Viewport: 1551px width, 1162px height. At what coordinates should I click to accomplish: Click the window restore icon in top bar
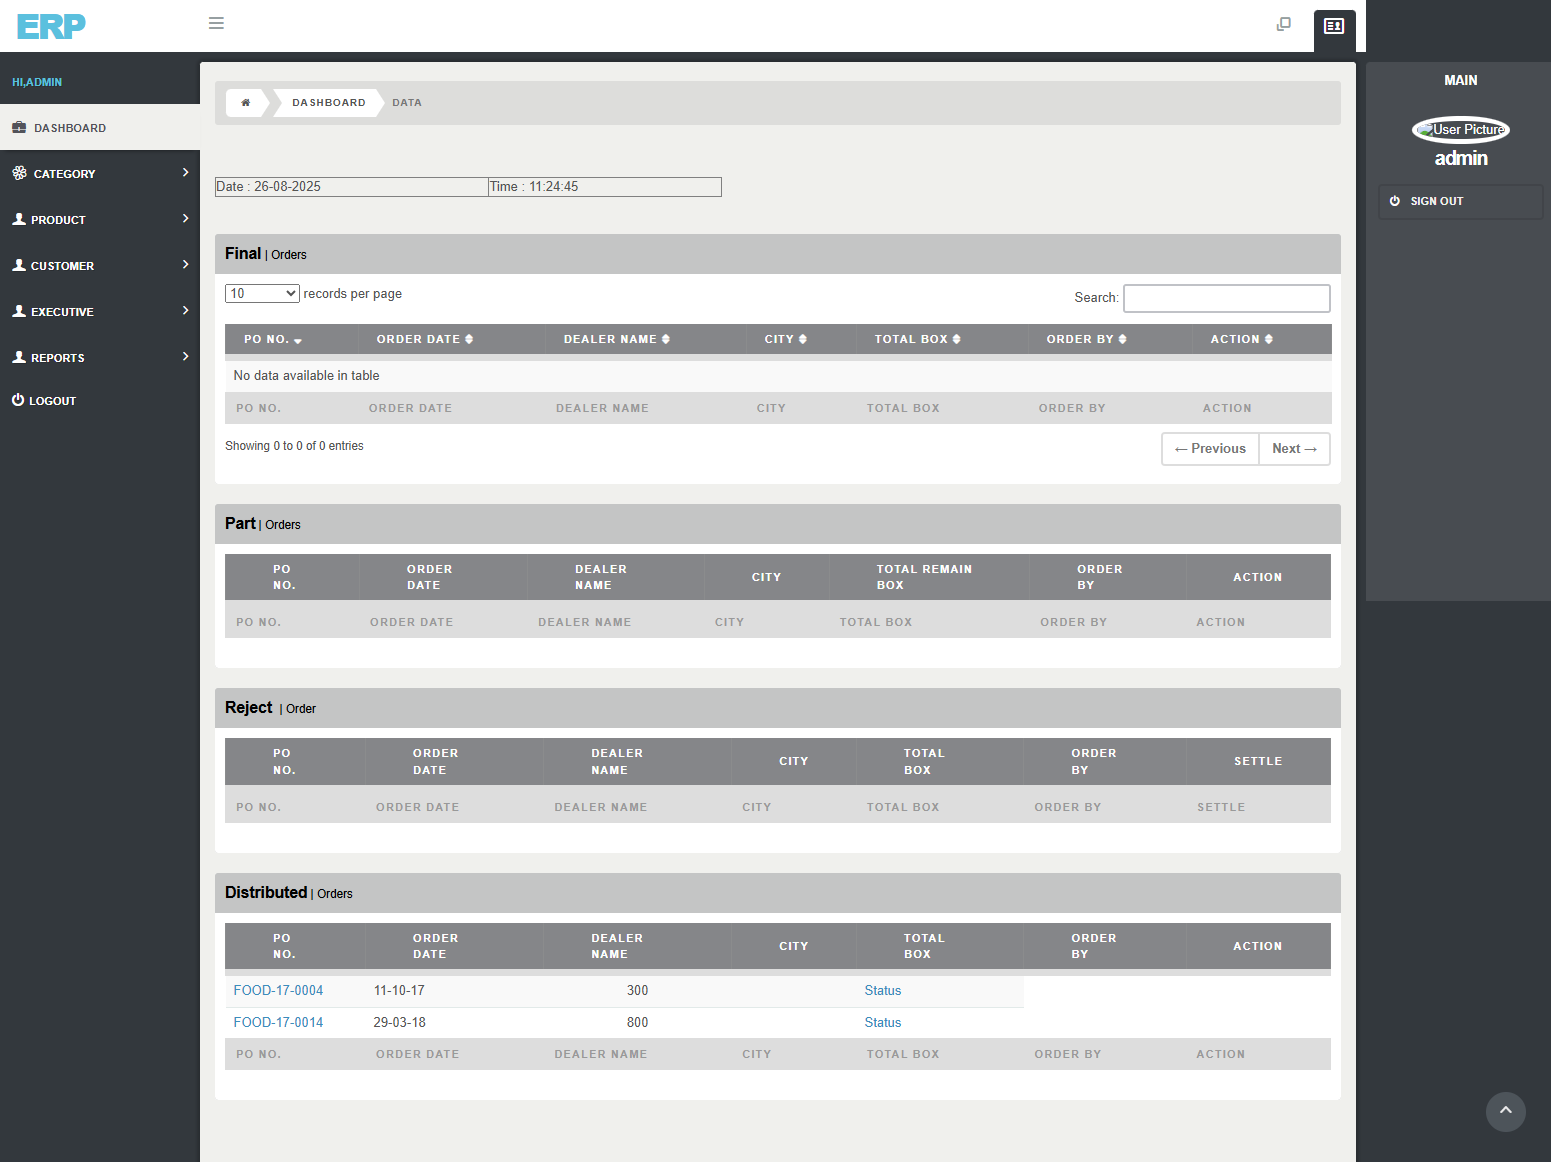click(1284, 24)
